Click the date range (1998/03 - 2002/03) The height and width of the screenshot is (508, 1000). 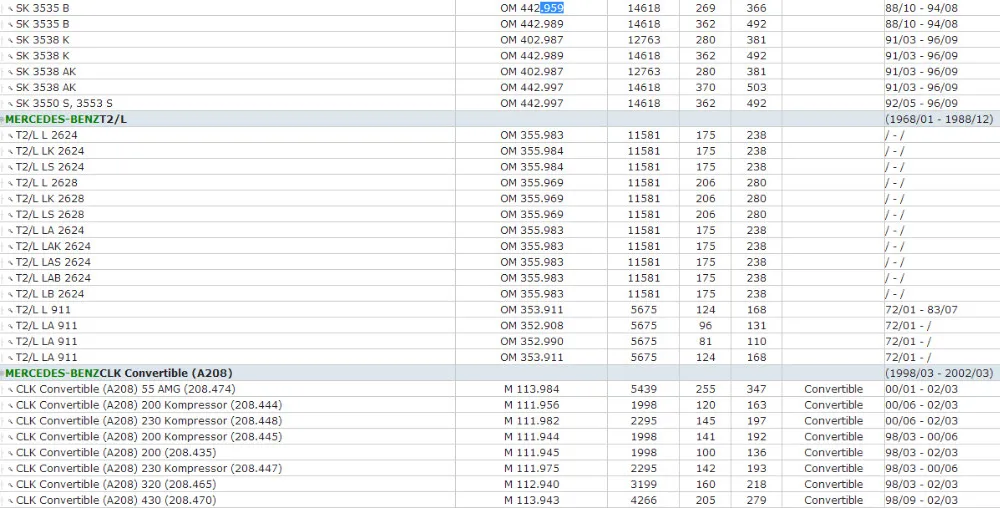(x=939, y=373)
